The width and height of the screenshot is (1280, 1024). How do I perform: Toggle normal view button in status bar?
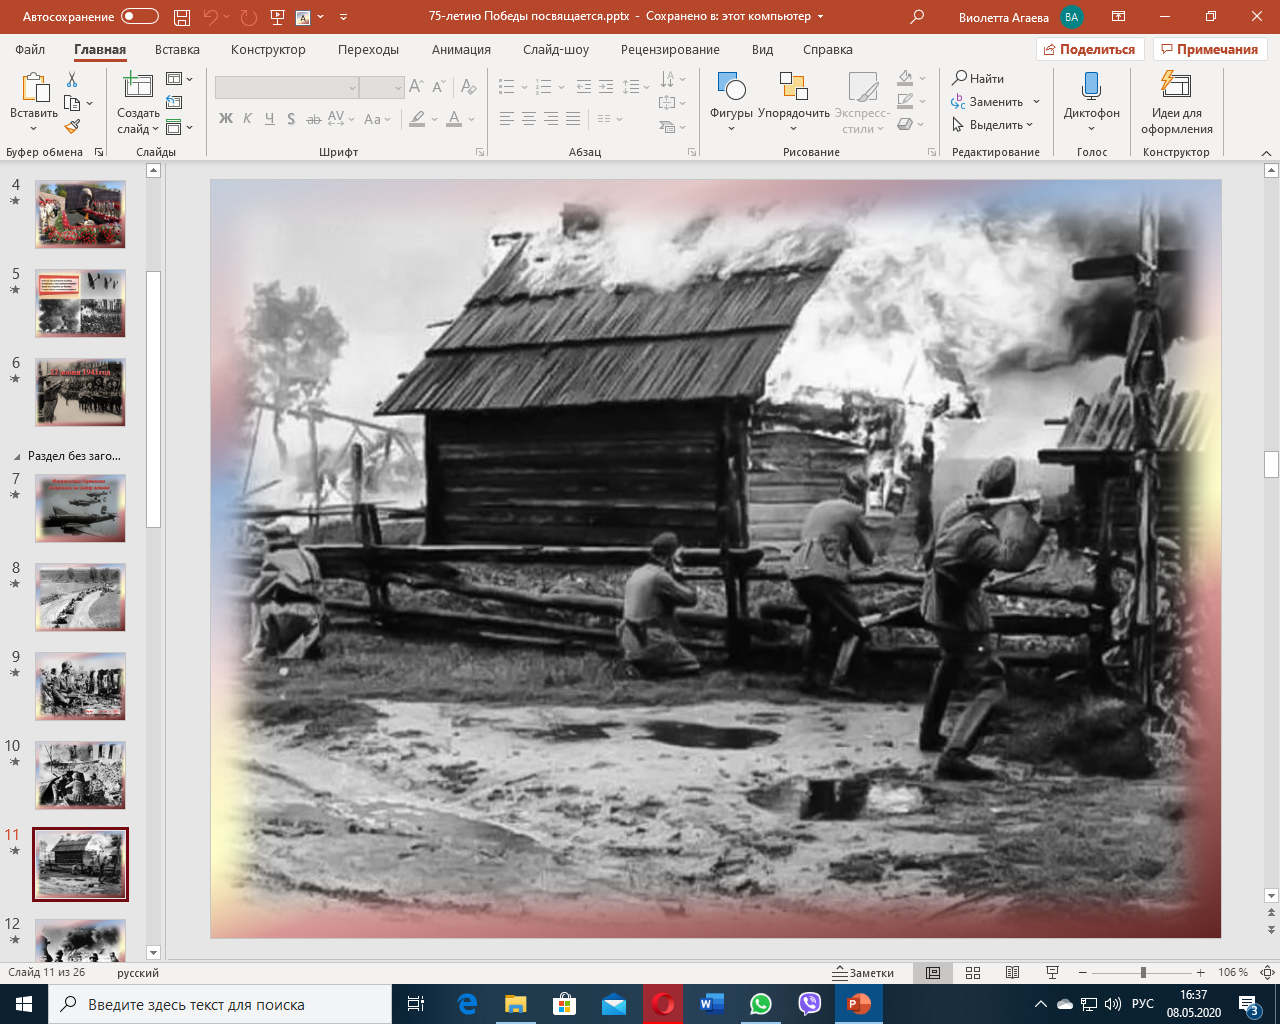(933, 973)
